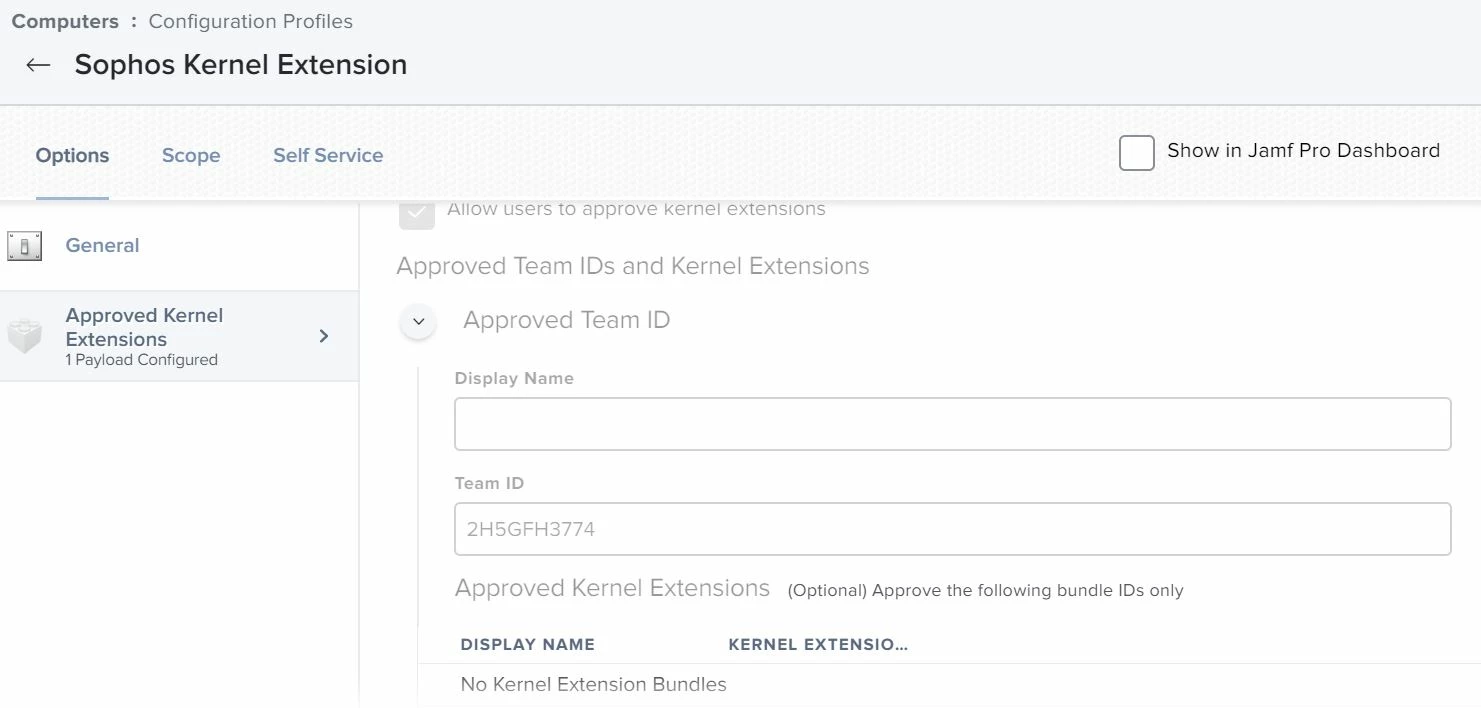Toggle Allow users to approve kernel extensions

point(417,212)
